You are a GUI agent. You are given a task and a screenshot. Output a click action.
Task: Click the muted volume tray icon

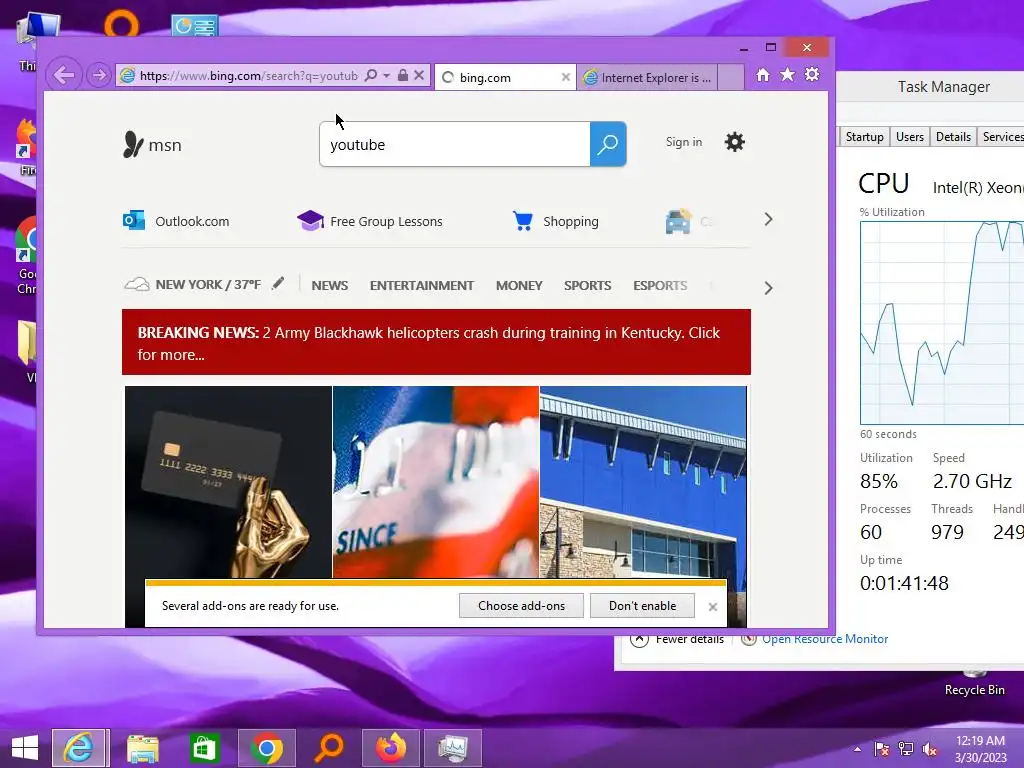930,749
